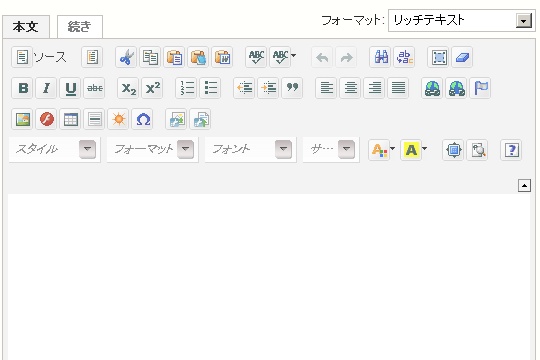Click Remove Format eraser icon
The image size is (540, 360).
click(463, 57)
